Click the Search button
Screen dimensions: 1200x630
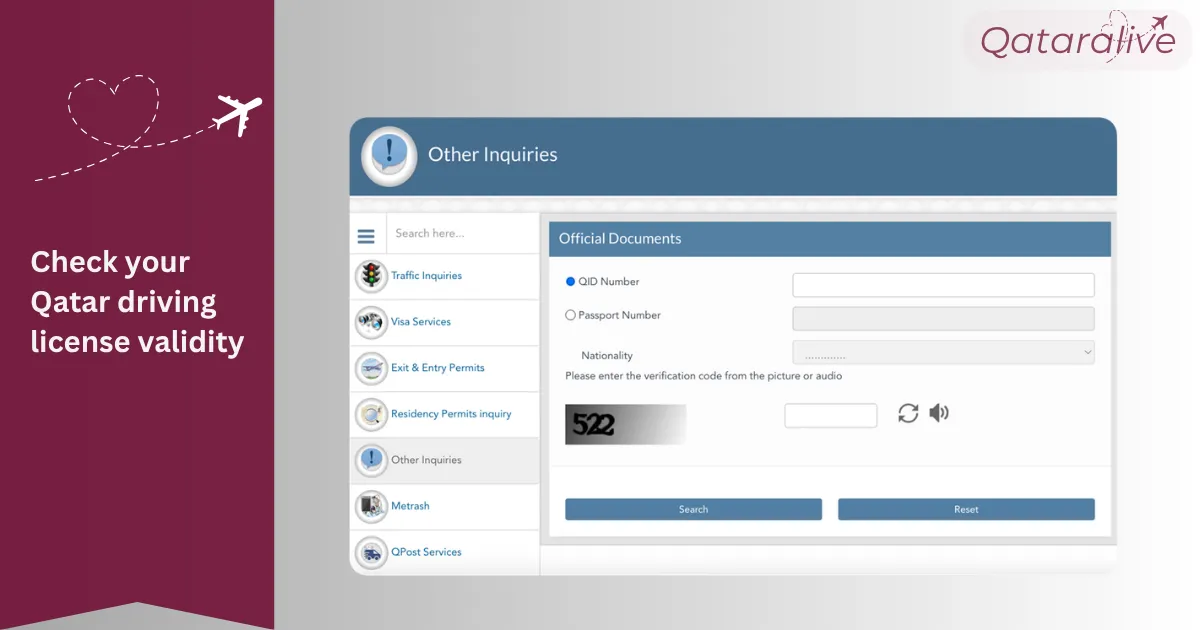(x=693, y=509)
